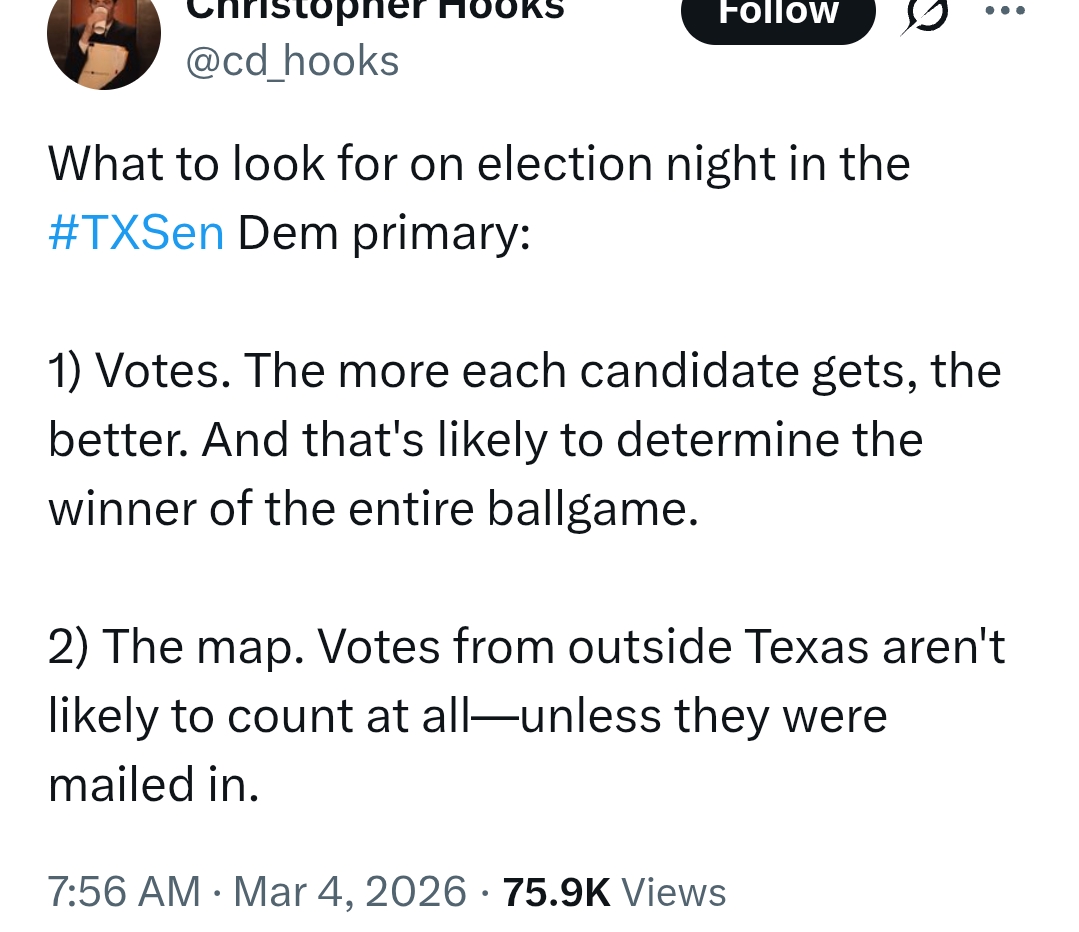Click the Mar 4, 2026 date
Viewport: 1079px width, 932px height.
349,890
